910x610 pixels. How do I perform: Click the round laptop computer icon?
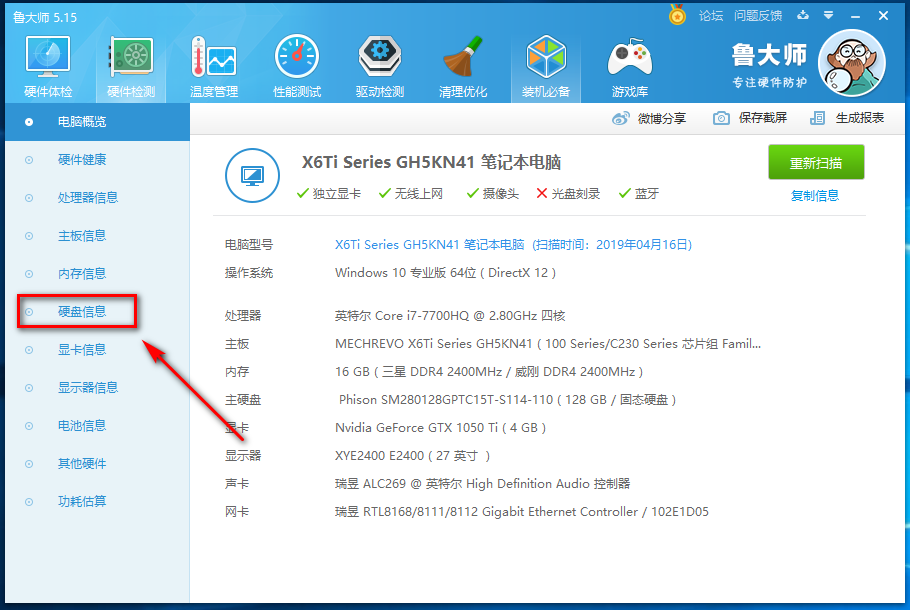(x=252, y=175)
